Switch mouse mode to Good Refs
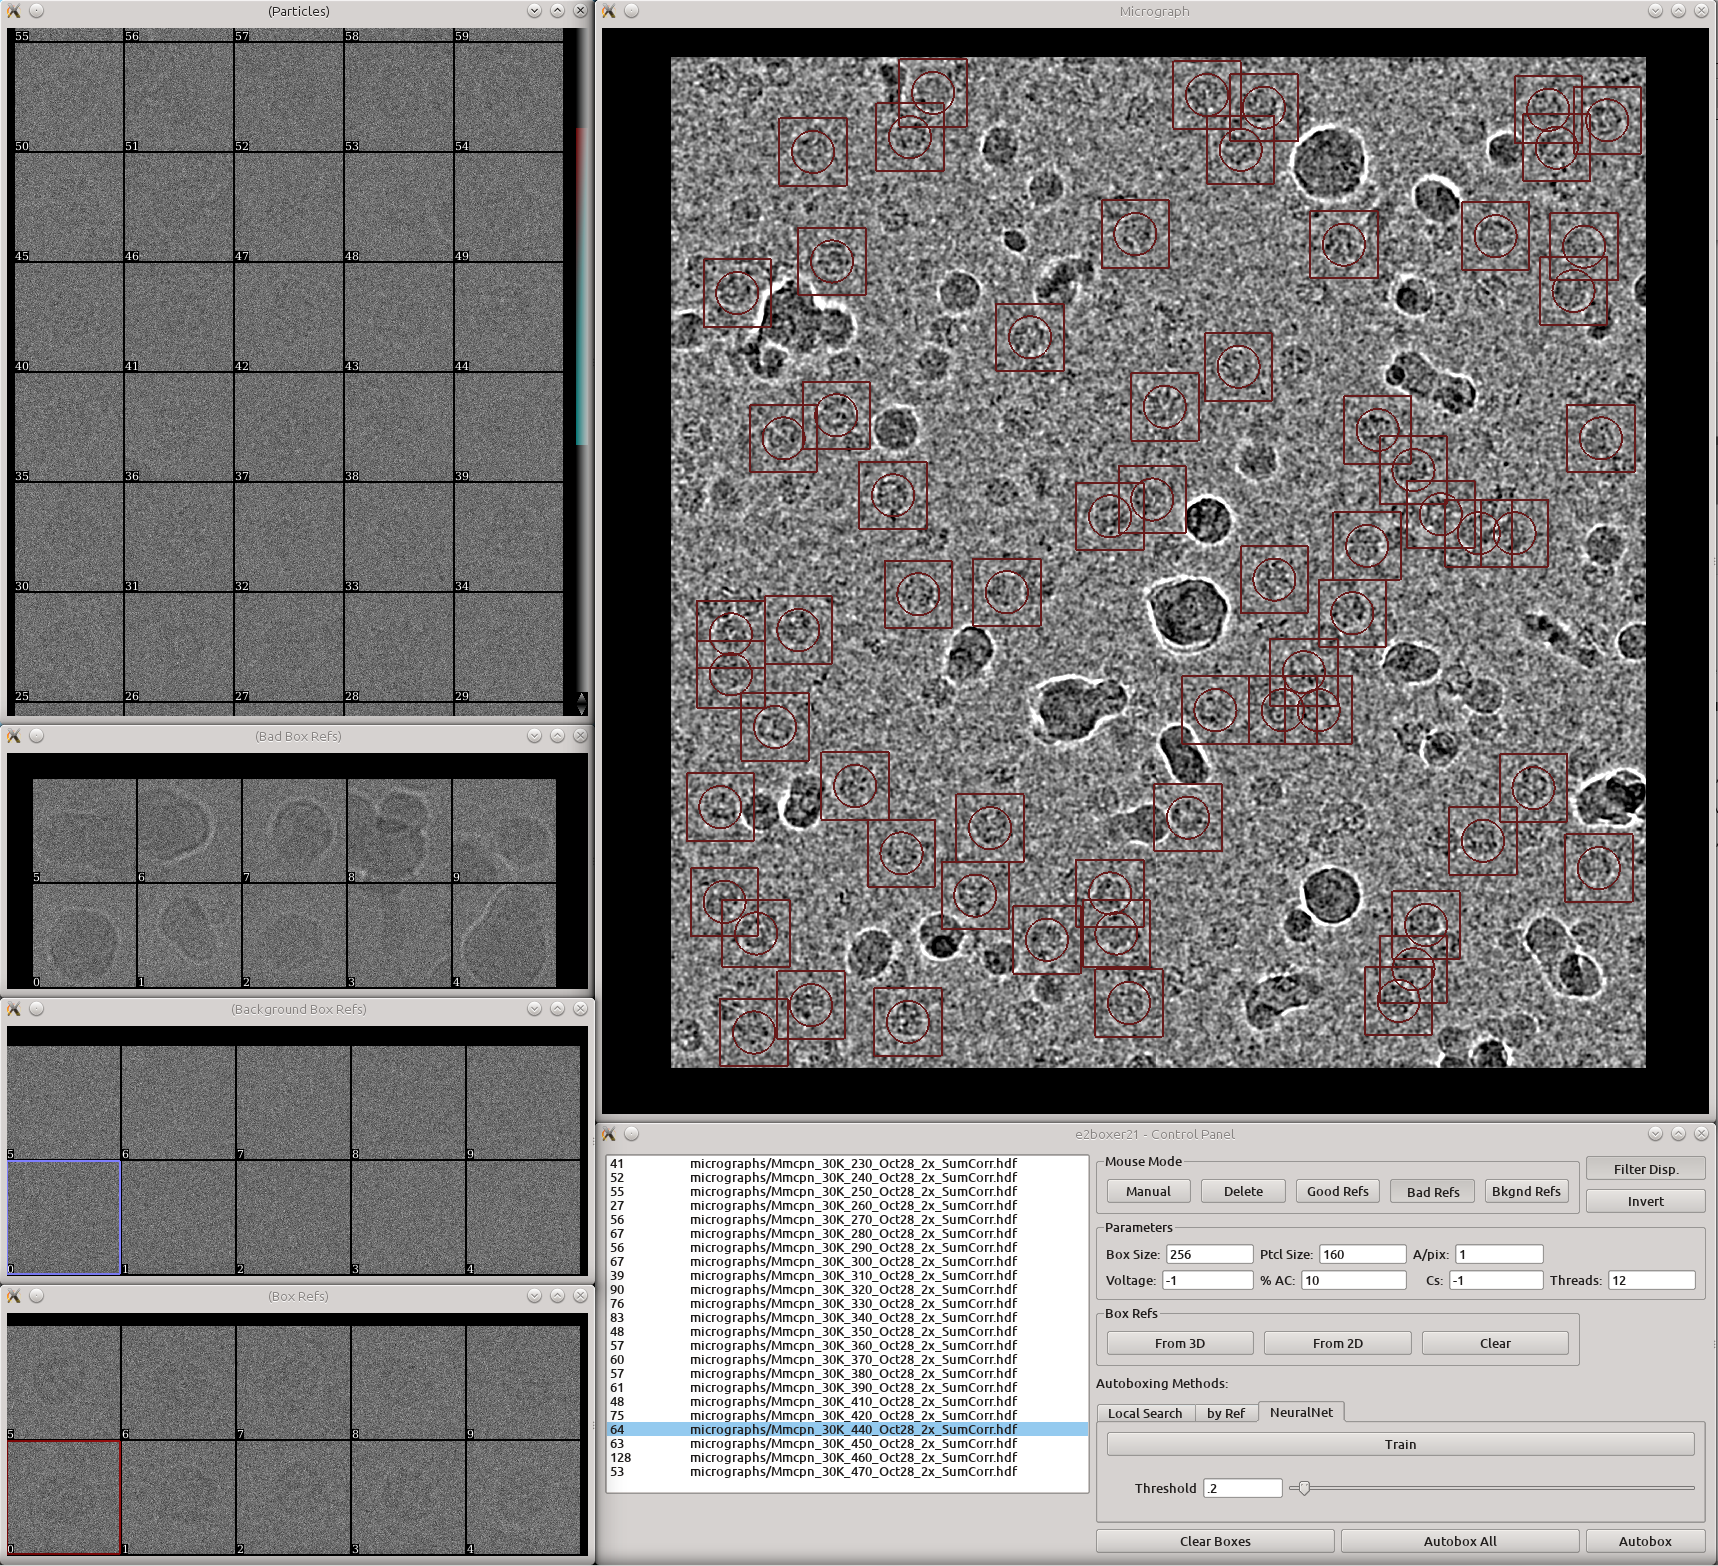The image size is (1718, 1566). (1337, 1191)
